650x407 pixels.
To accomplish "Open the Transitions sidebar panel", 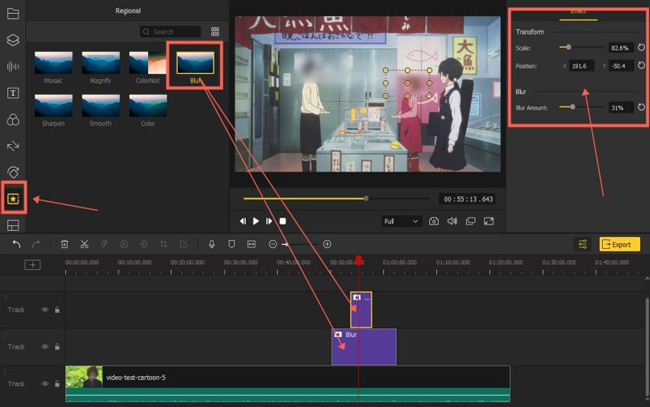I will (13, 146).
